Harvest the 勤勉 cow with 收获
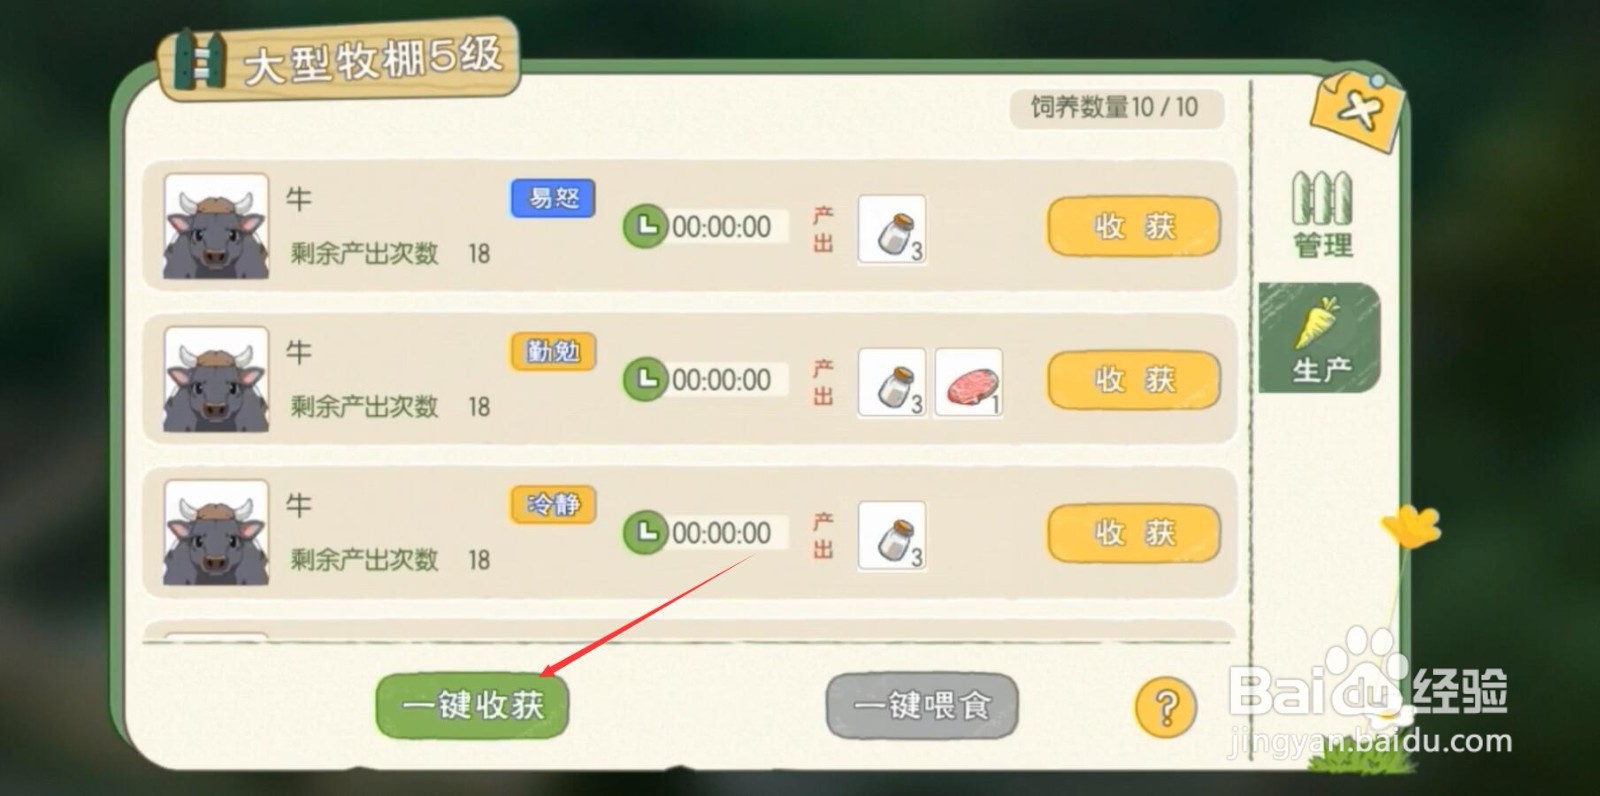The height and width of the screenshot is (796, 1600). pos(1134,380)
